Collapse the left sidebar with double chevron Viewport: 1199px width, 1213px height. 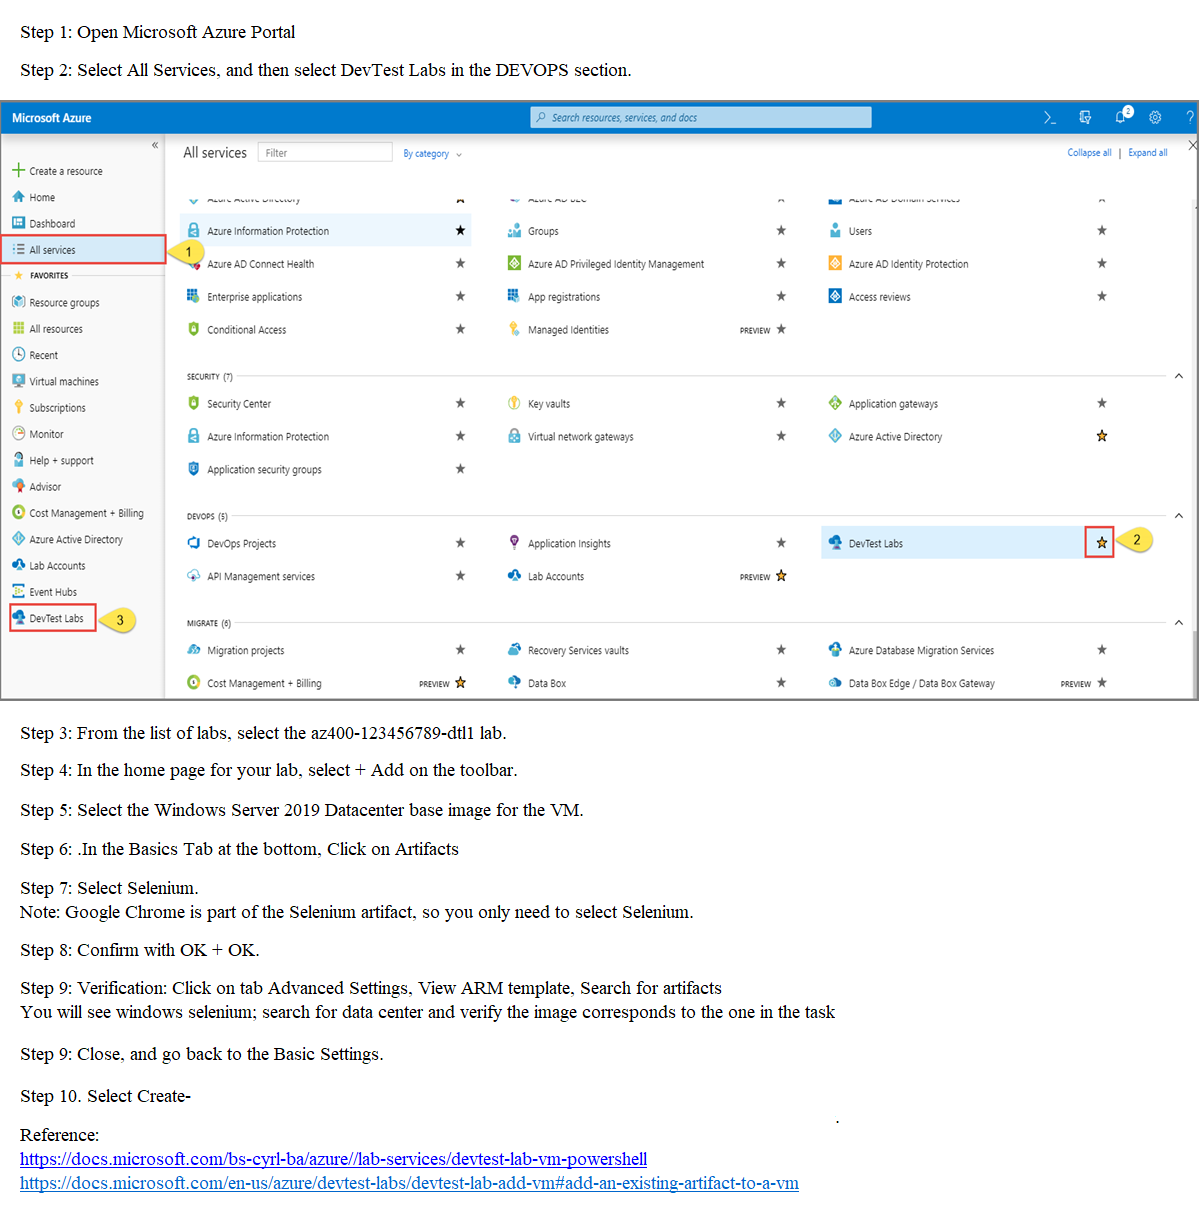pos(155,146)
